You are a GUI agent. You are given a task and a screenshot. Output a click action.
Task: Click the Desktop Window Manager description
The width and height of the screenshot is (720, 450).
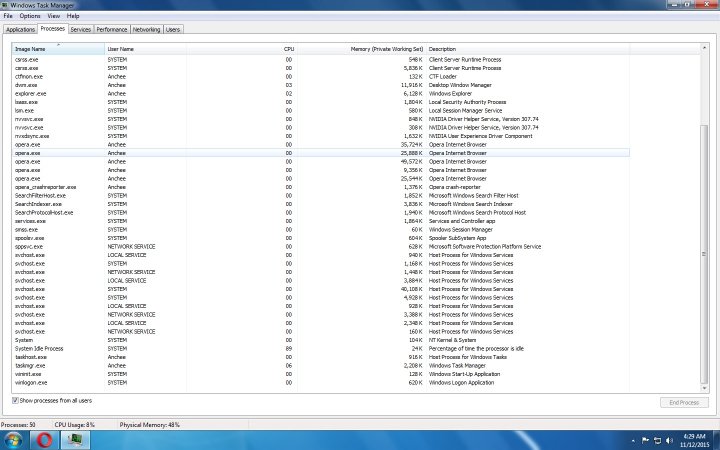click(x=460, y=85)
